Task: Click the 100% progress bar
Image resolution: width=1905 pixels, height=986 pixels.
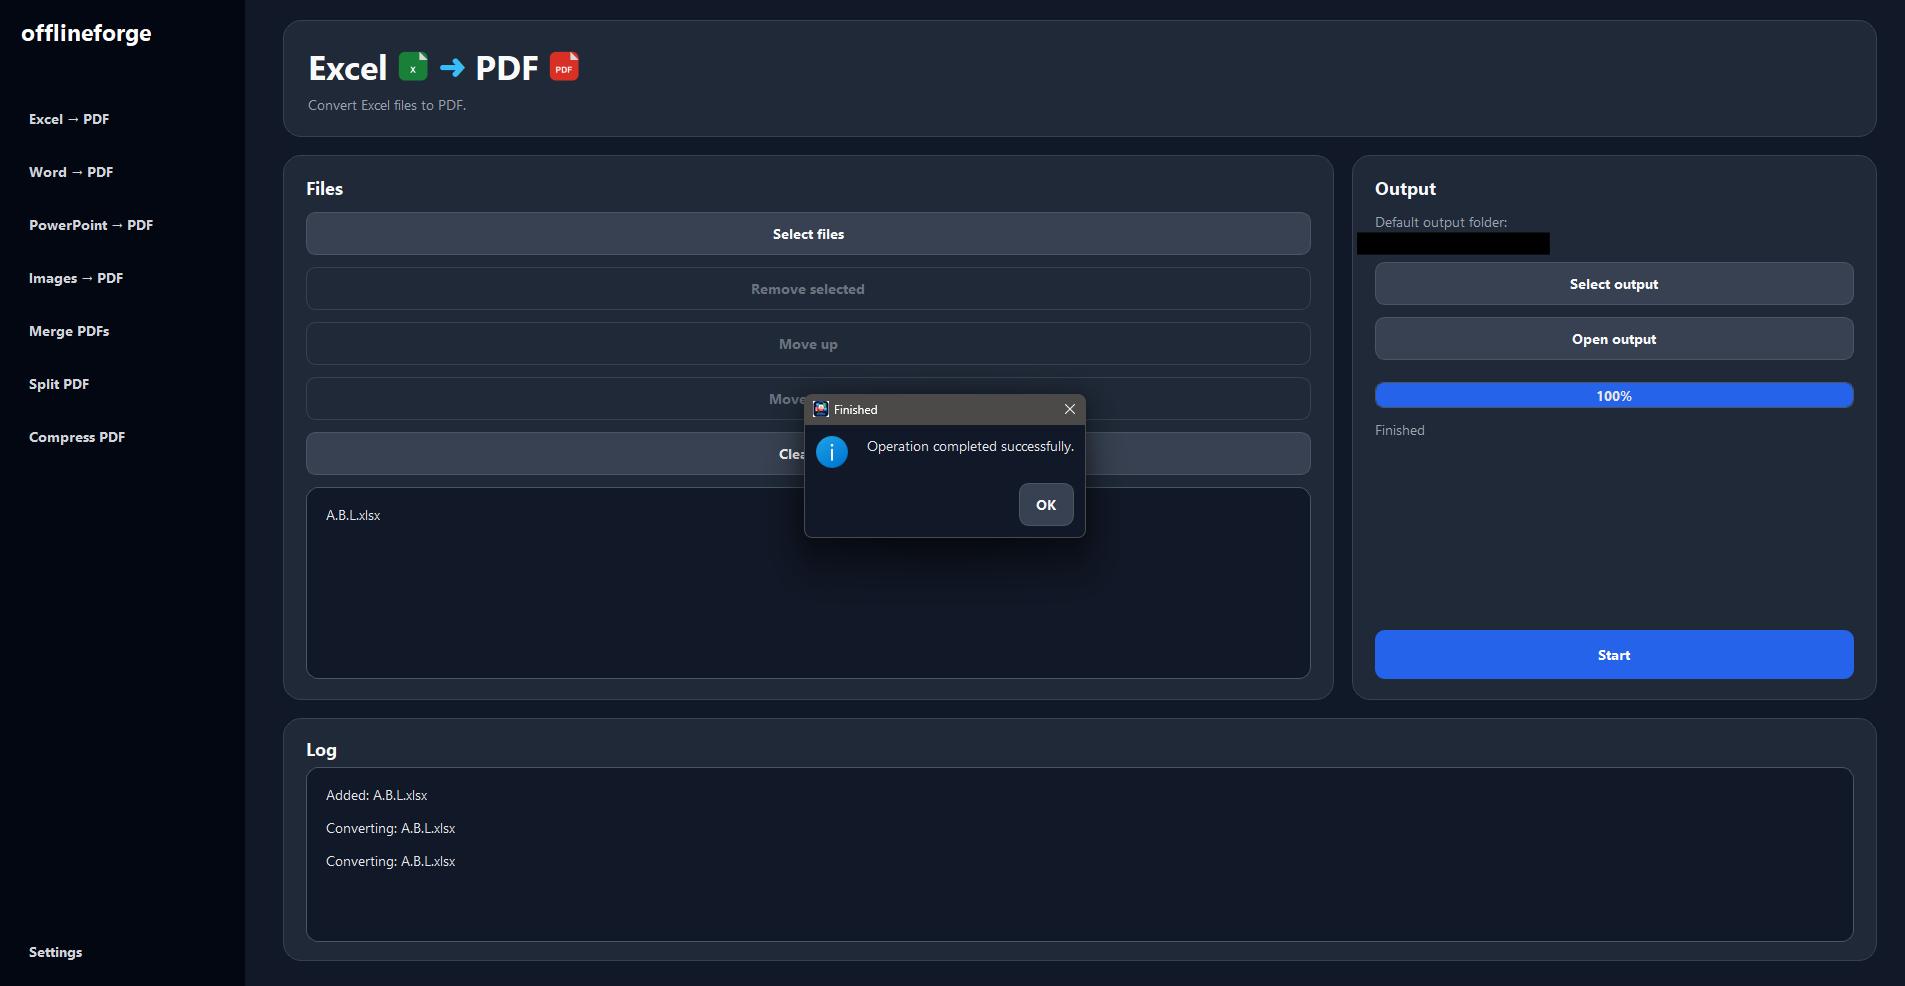Action: tap(1614, 396)
